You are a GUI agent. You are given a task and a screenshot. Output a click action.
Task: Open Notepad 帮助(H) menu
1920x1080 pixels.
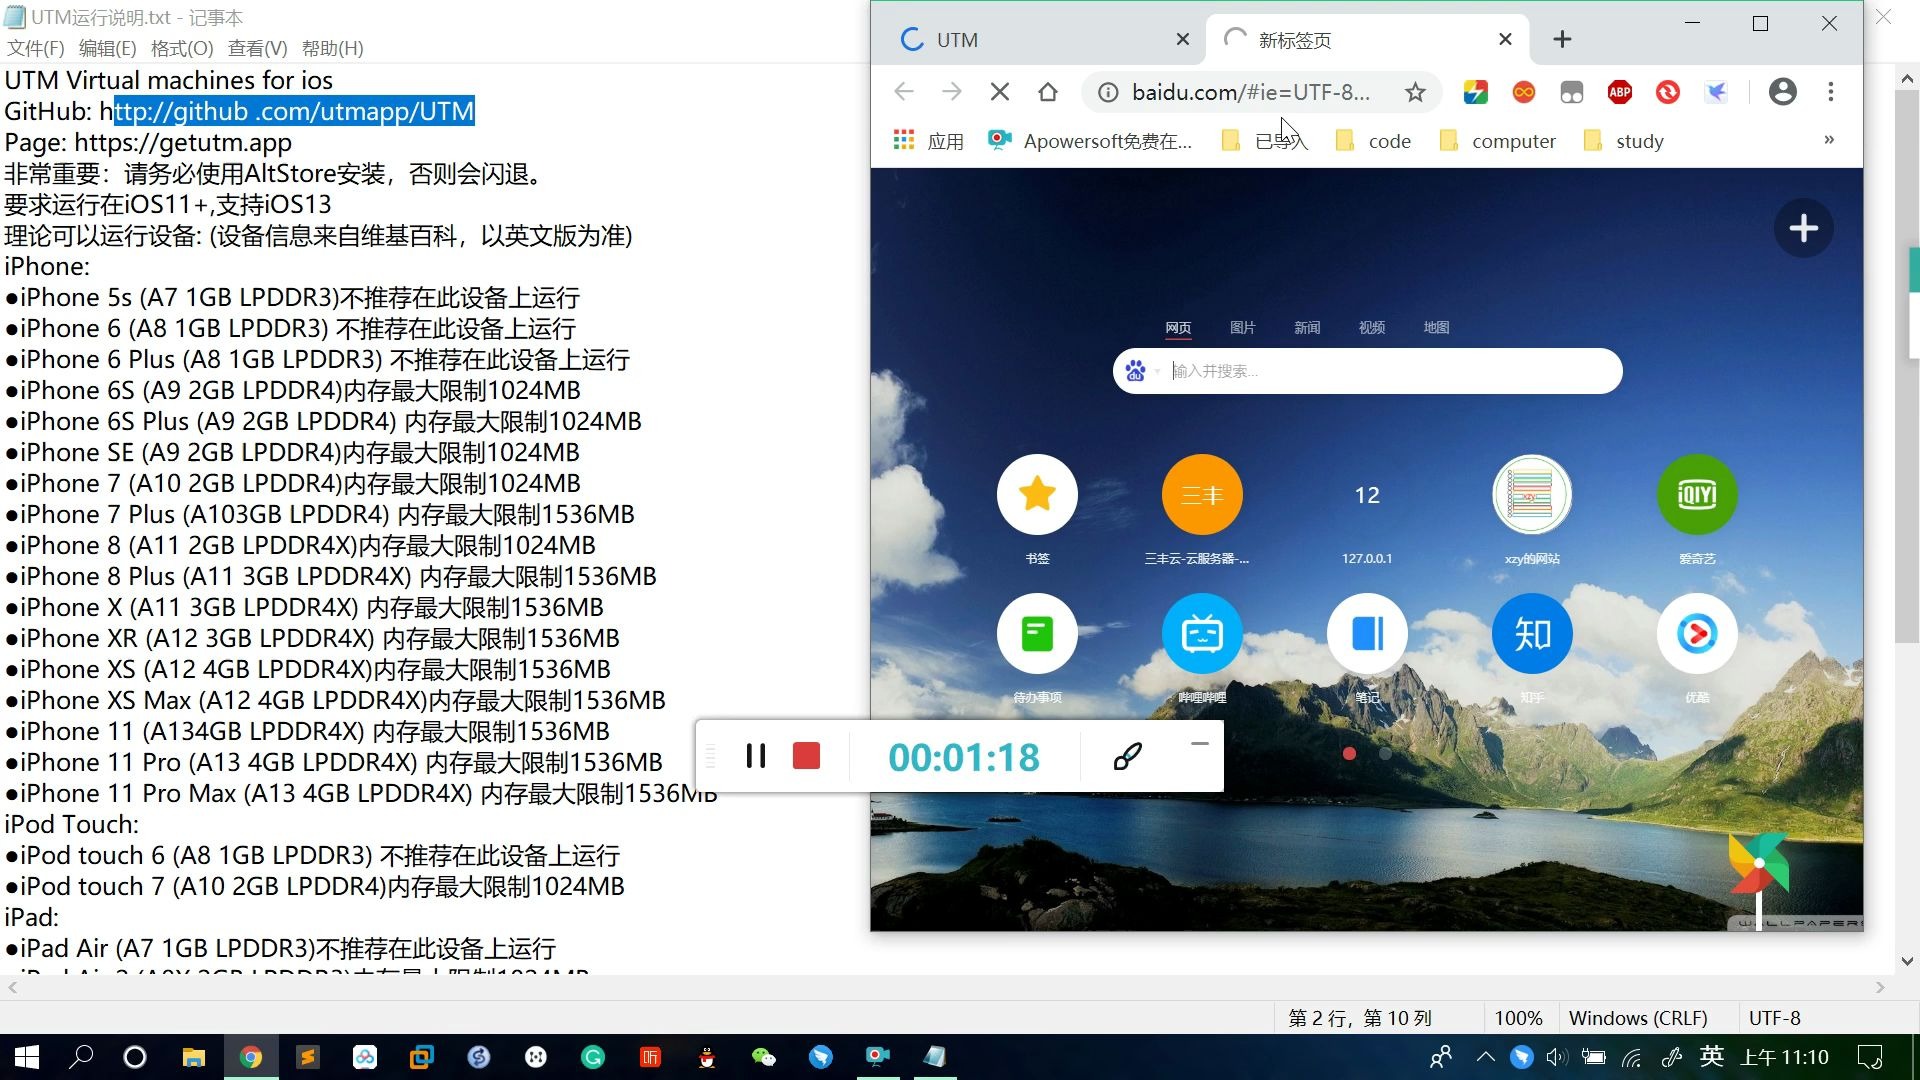pyautogui.click(x=332, y=48)
